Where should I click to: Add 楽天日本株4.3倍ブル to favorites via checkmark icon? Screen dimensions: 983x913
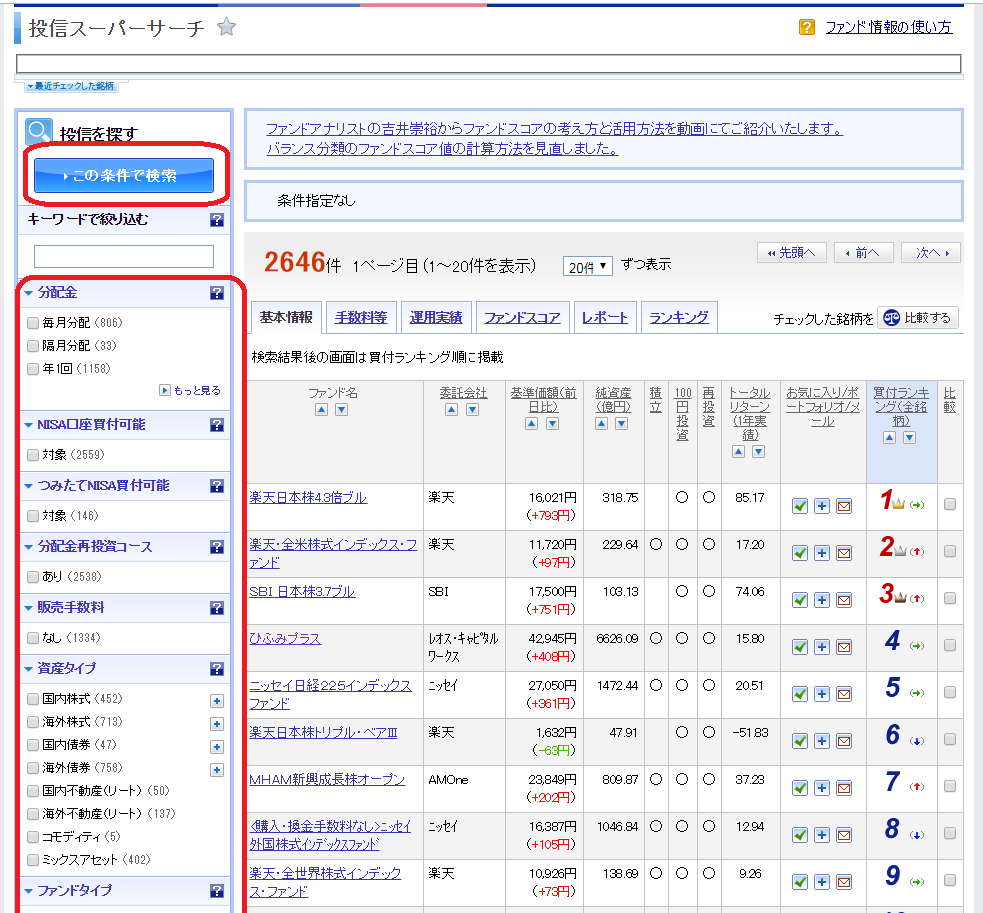click(799, 506)
